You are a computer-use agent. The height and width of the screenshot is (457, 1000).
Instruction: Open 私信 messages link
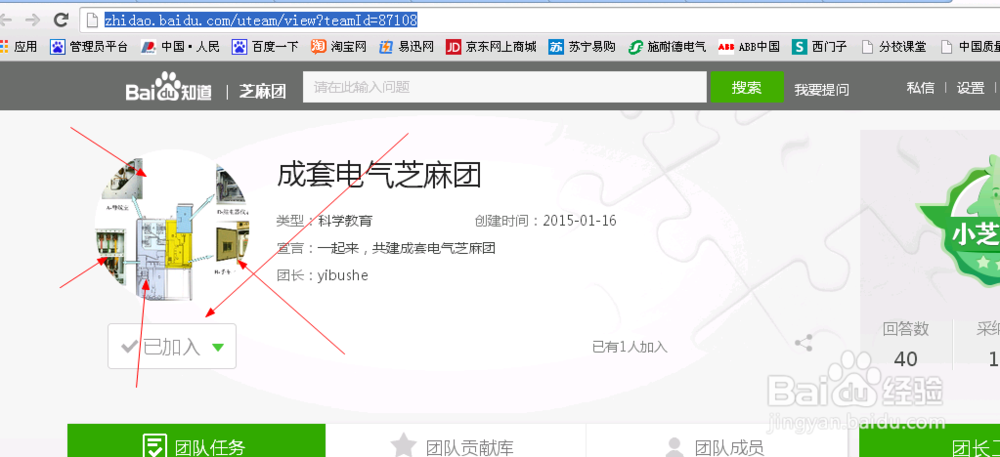920,88
